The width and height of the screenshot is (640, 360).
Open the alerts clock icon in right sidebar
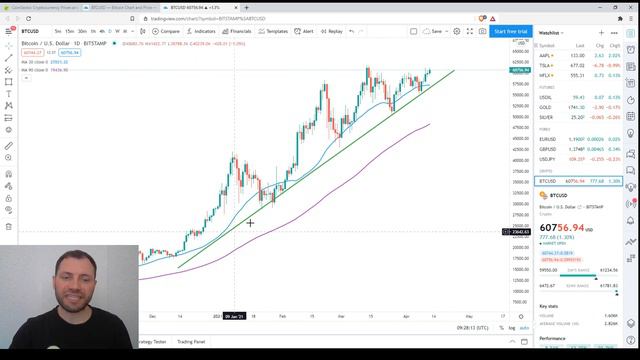point(631,50)
